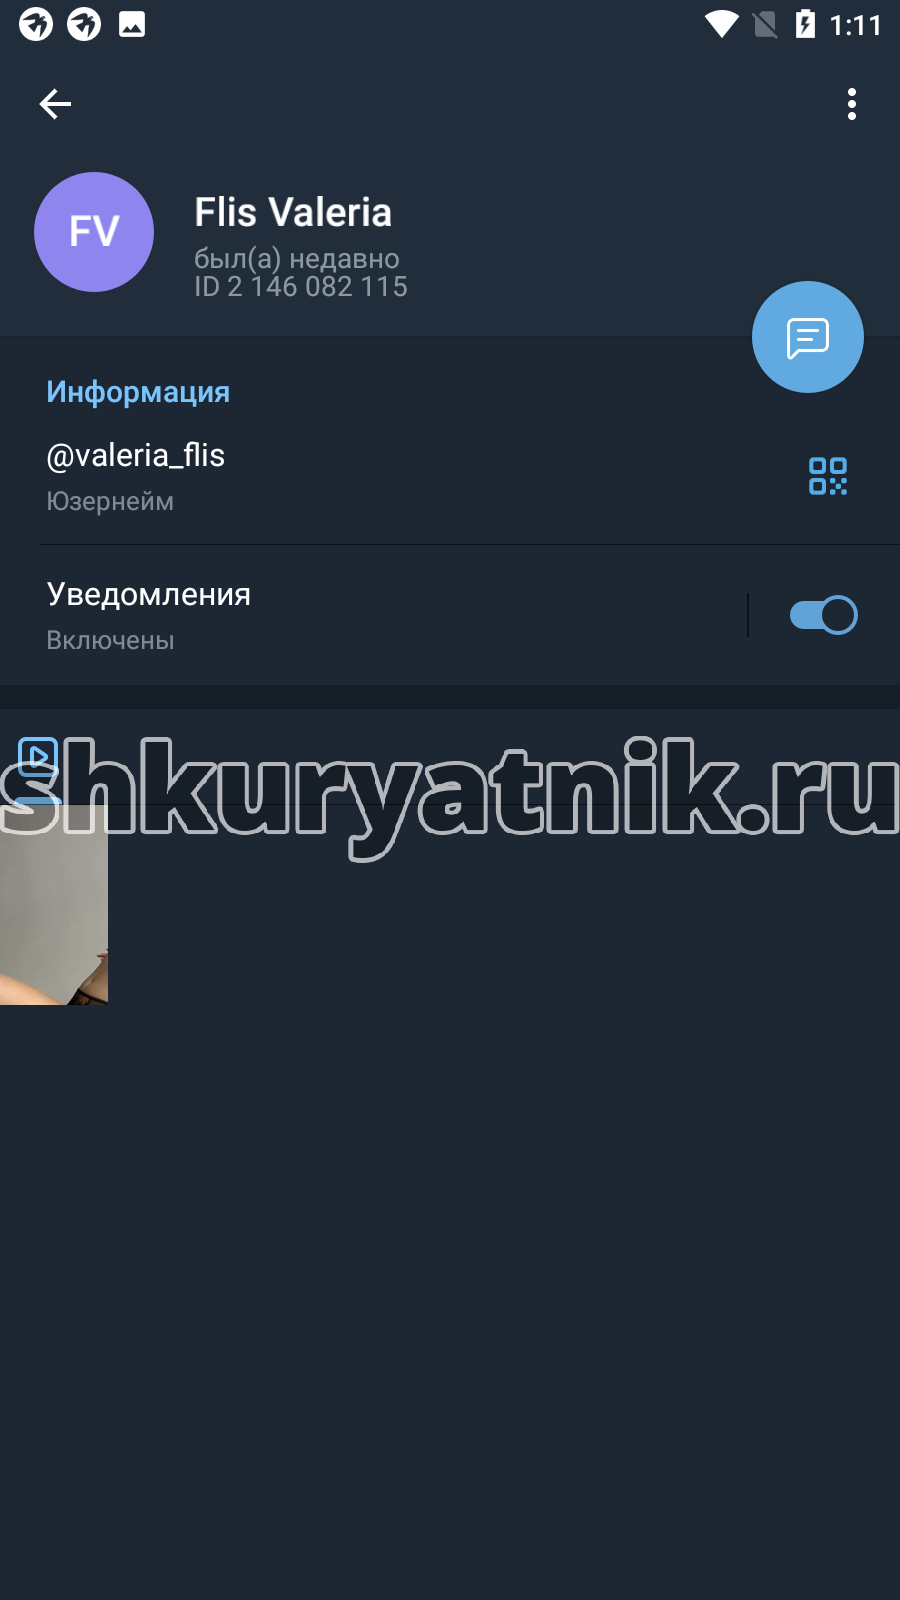
Task: Show QR code for @valeria_flis
Action: tap(828, 476)
